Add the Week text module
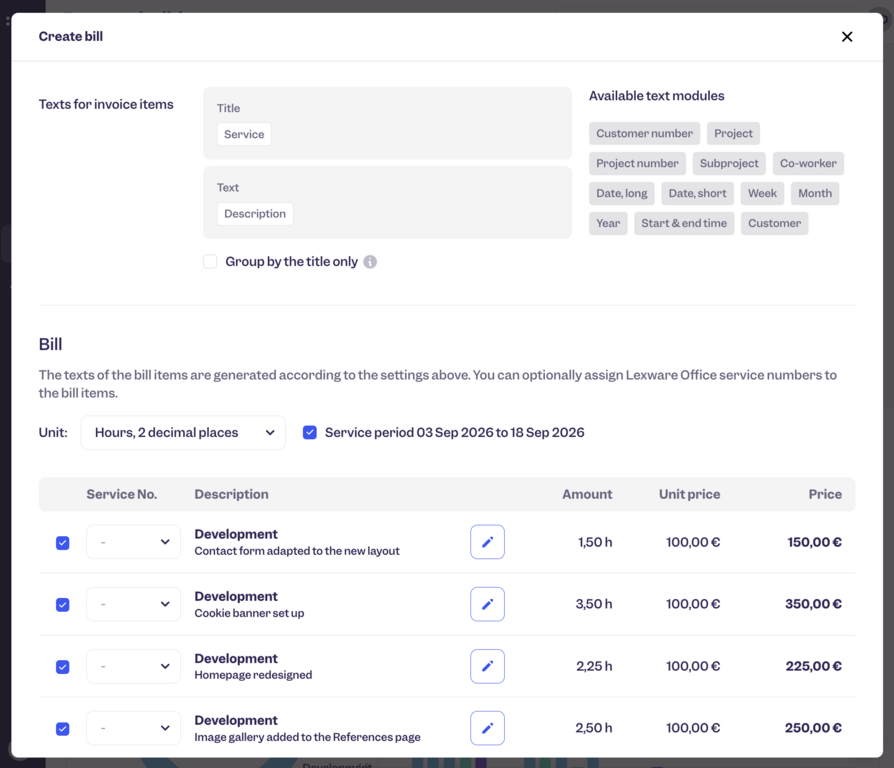 (x=762, y=193)
